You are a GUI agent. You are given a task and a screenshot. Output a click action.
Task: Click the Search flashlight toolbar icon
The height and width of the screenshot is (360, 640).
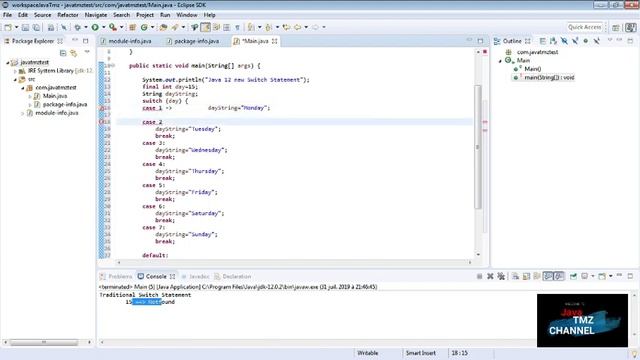(x=175, y=27)
